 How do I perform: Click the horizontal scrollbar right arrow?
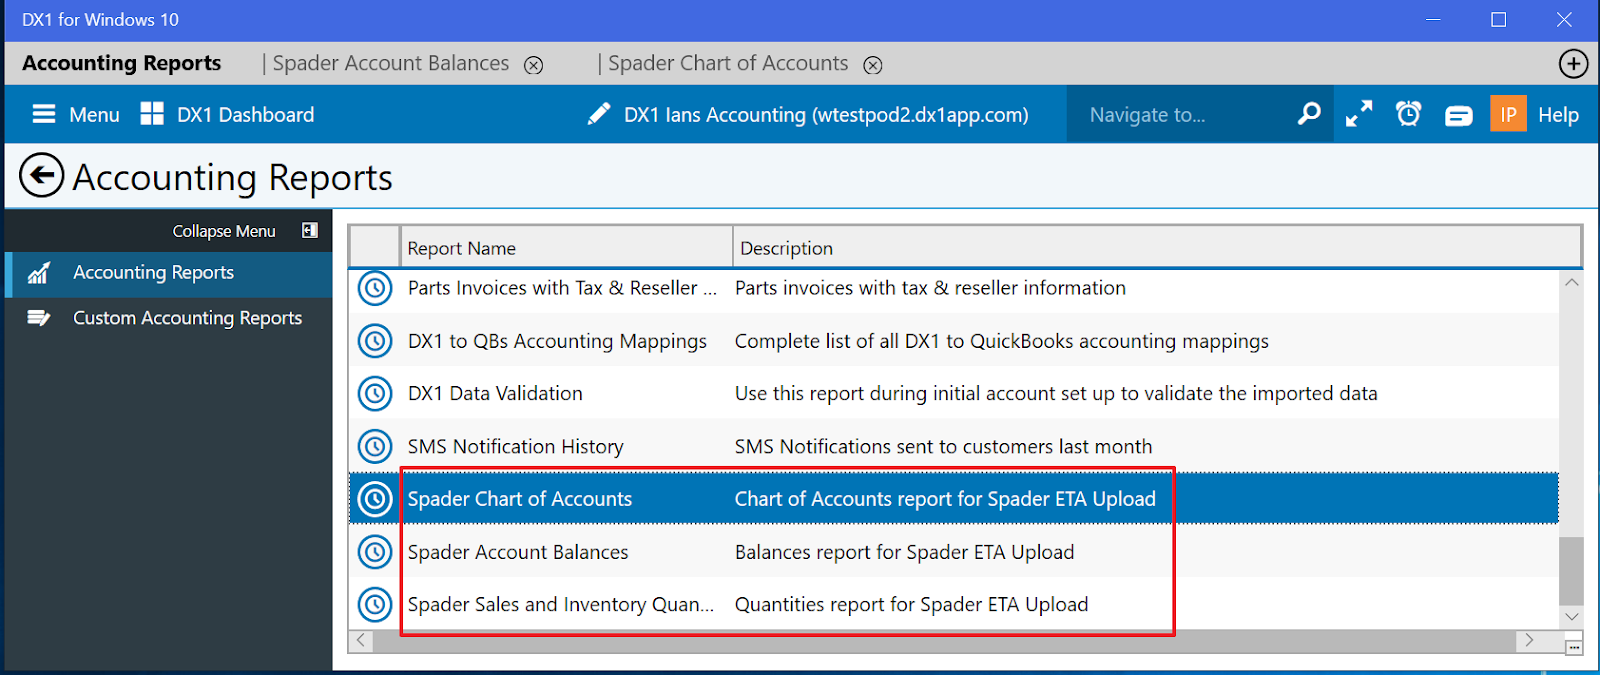[x=1528, y=640]
